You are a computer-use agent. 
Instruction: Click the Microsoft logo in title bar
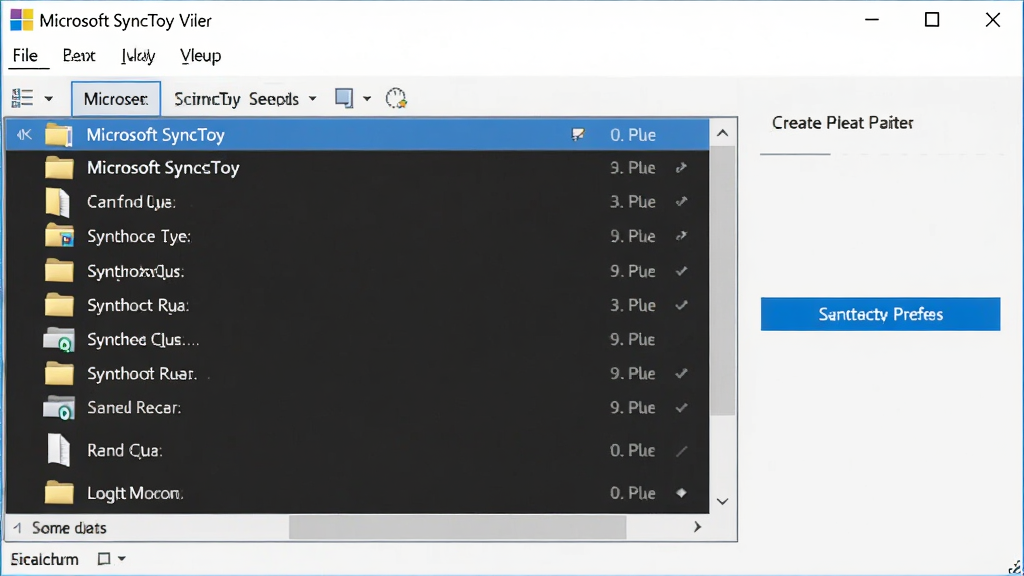[x=22, y=20]
